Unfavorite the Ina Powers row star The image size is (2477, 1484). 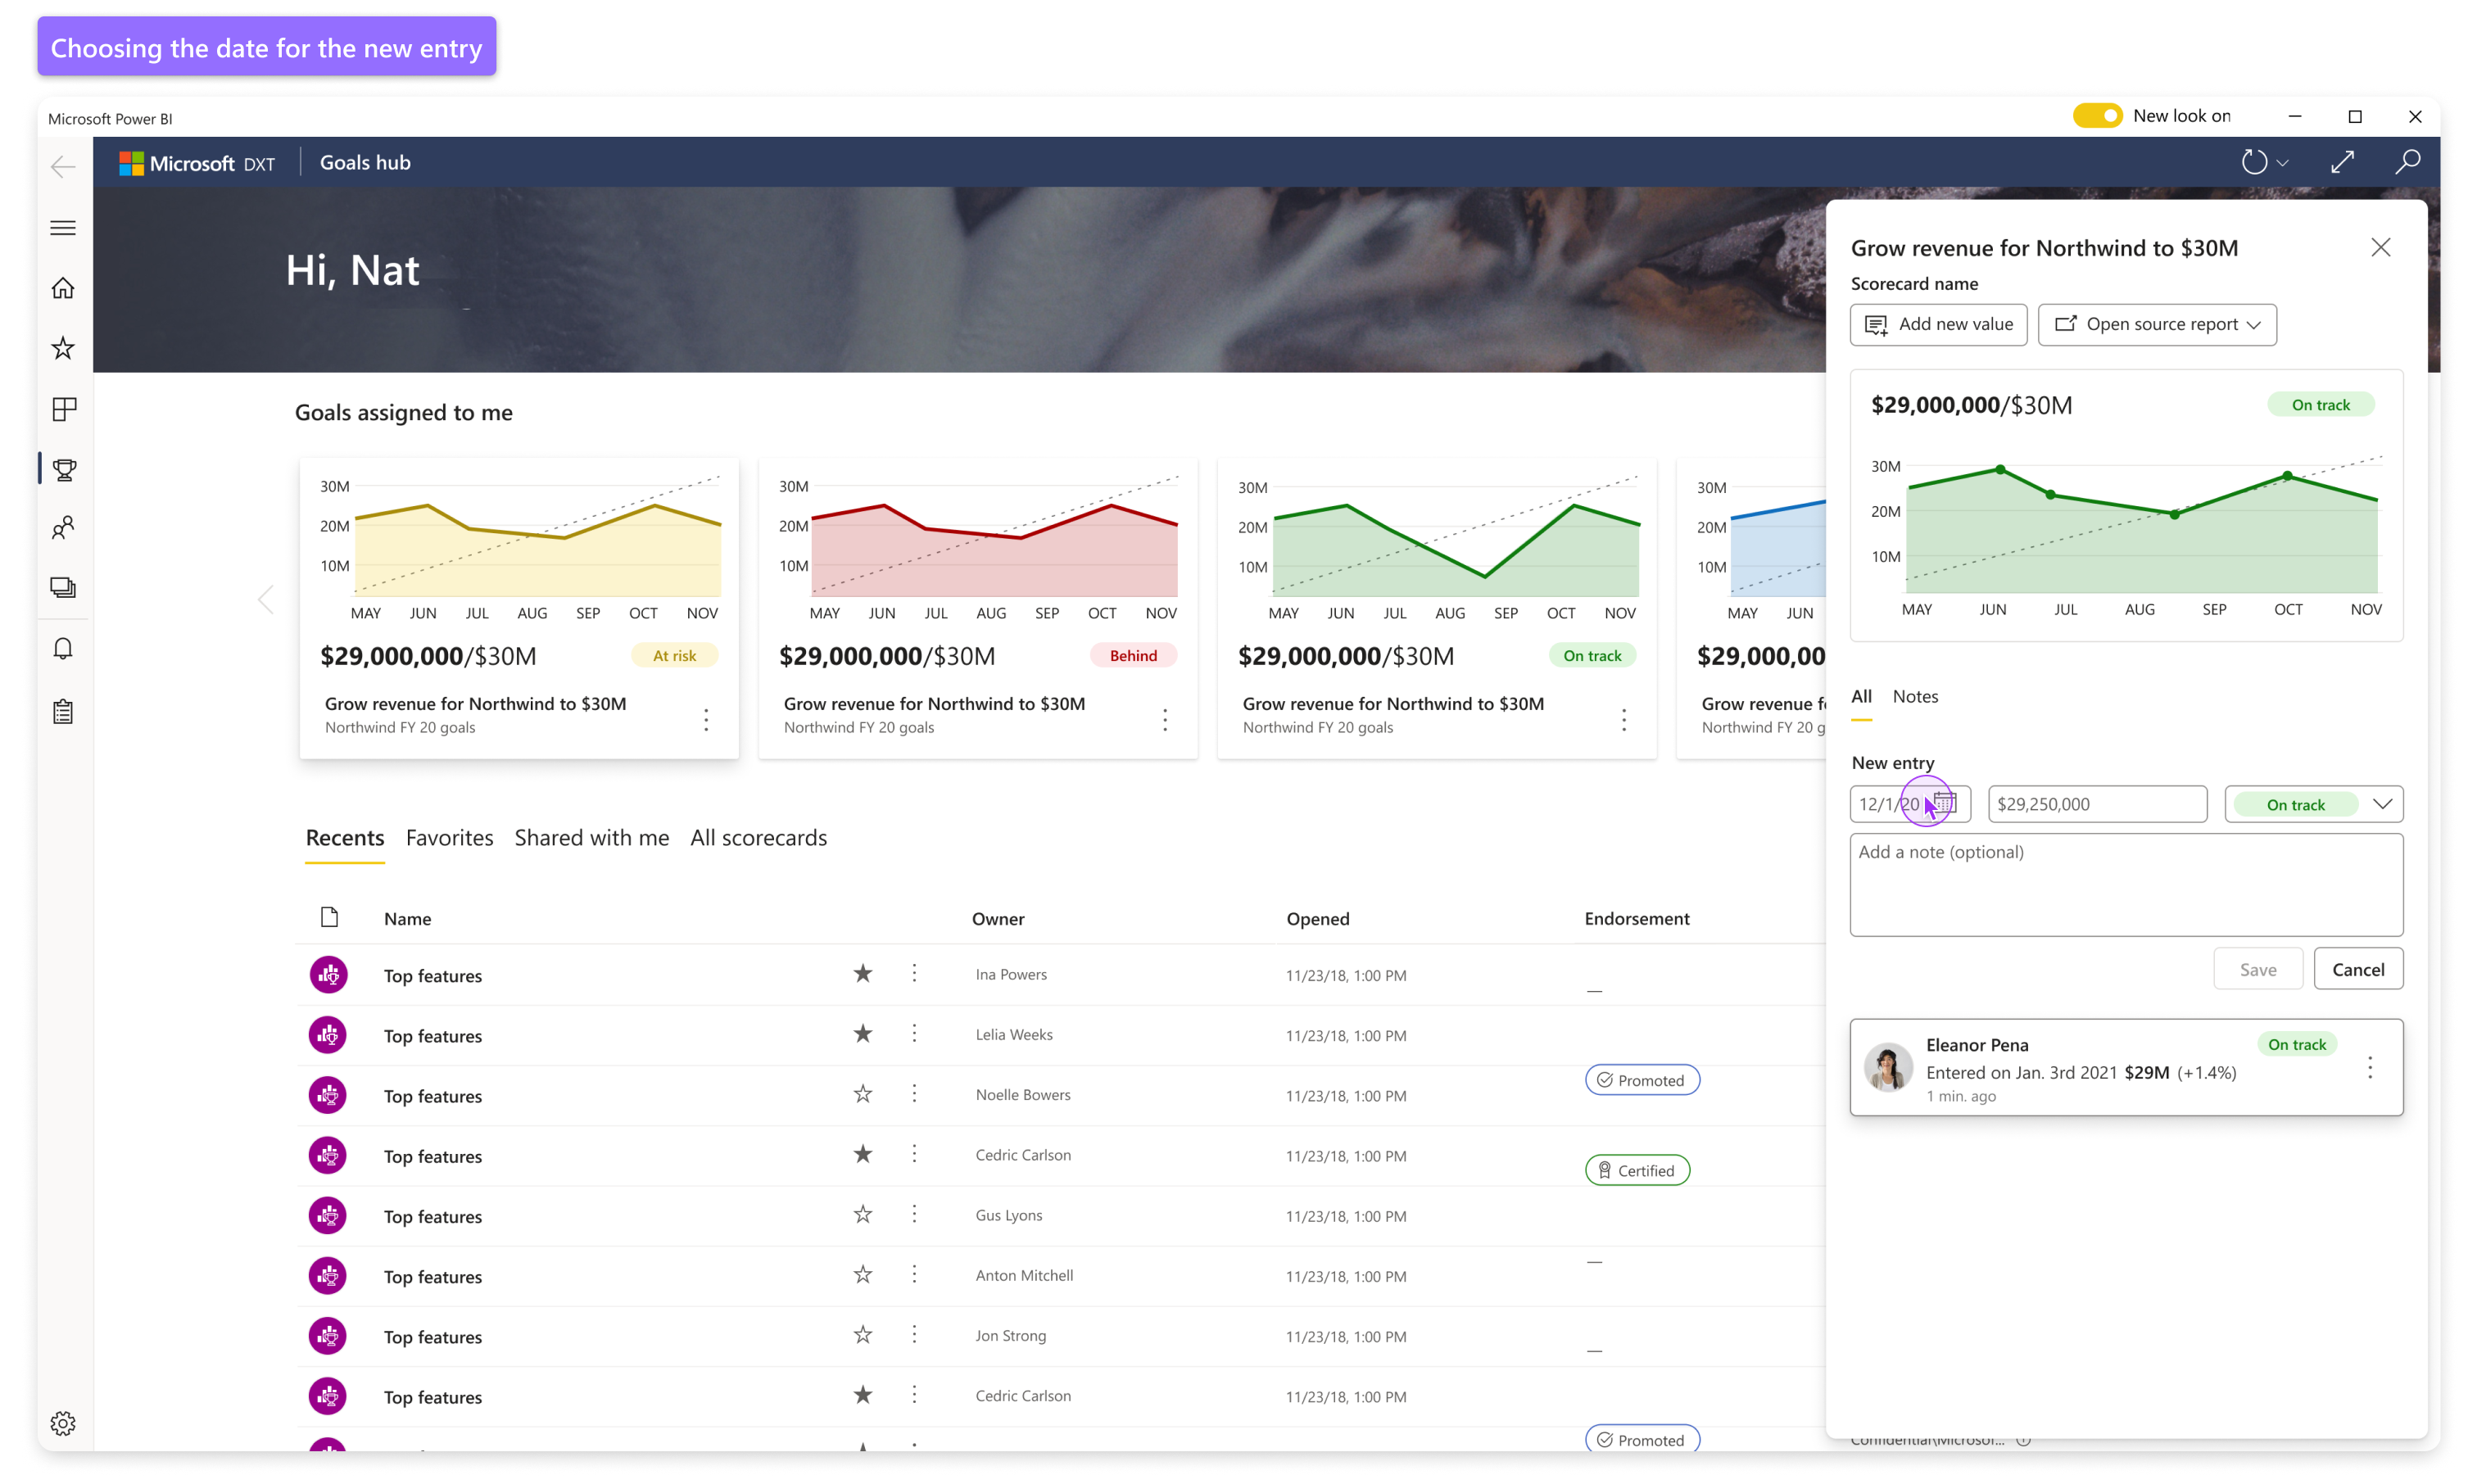point(863,973)
